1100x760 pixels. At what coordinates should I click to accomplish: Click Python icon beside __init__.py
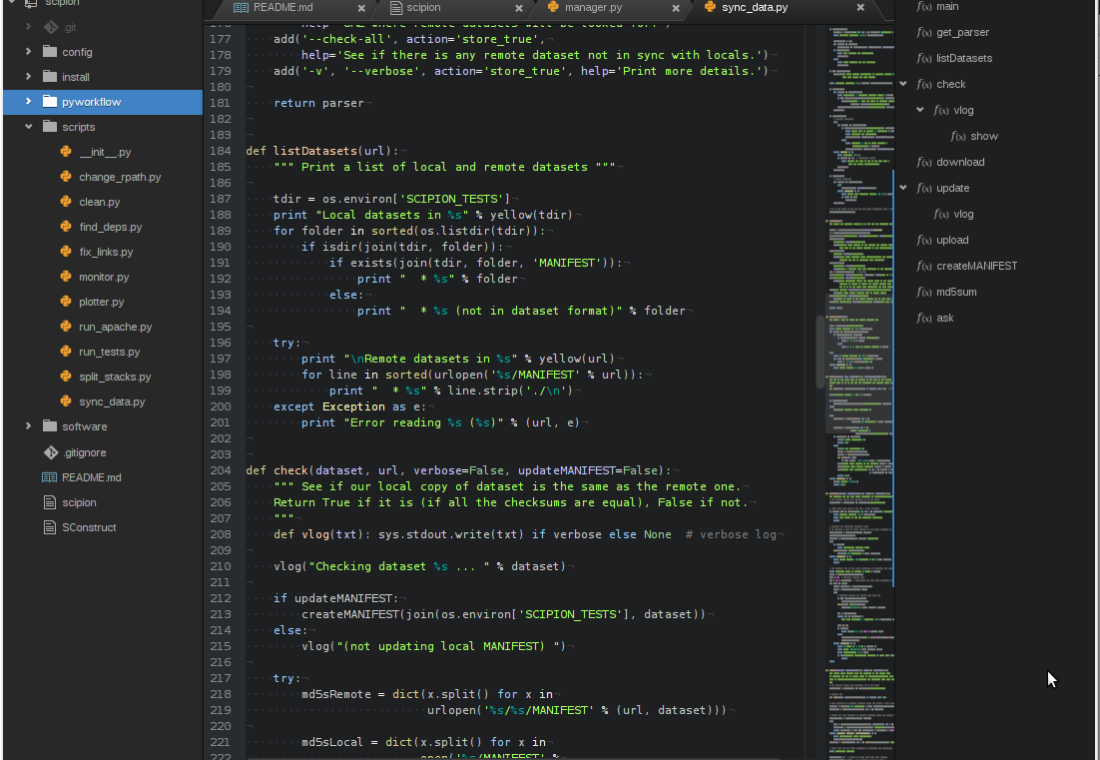click(x=66, y=152)
